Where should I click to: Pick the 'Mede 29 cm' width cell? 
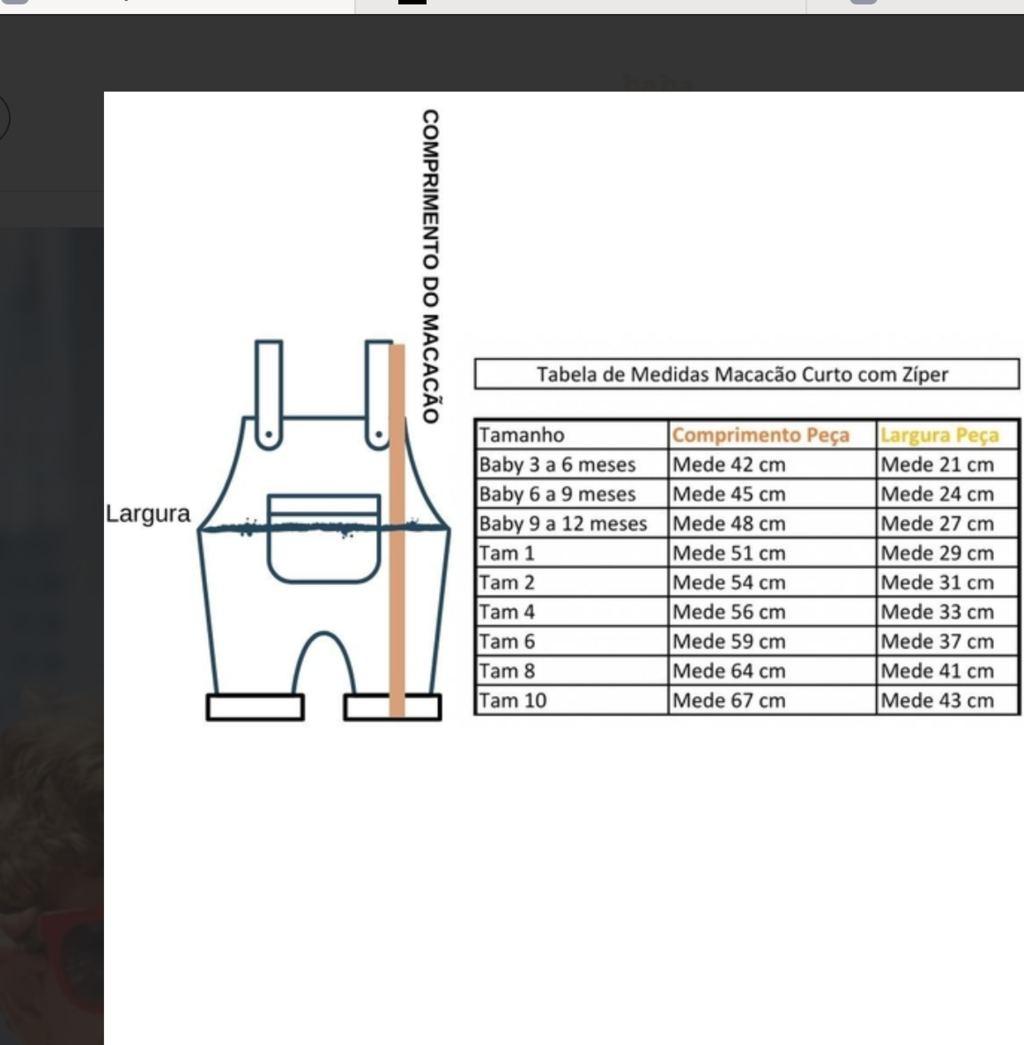[948, 553]
